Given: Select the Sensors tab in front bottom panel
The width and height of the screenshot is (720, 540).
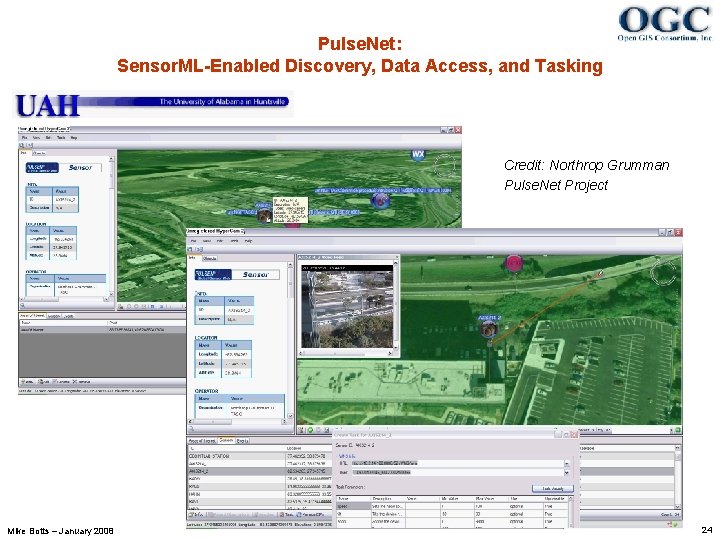Looking at the screenshot, I should tap(226, 440).
